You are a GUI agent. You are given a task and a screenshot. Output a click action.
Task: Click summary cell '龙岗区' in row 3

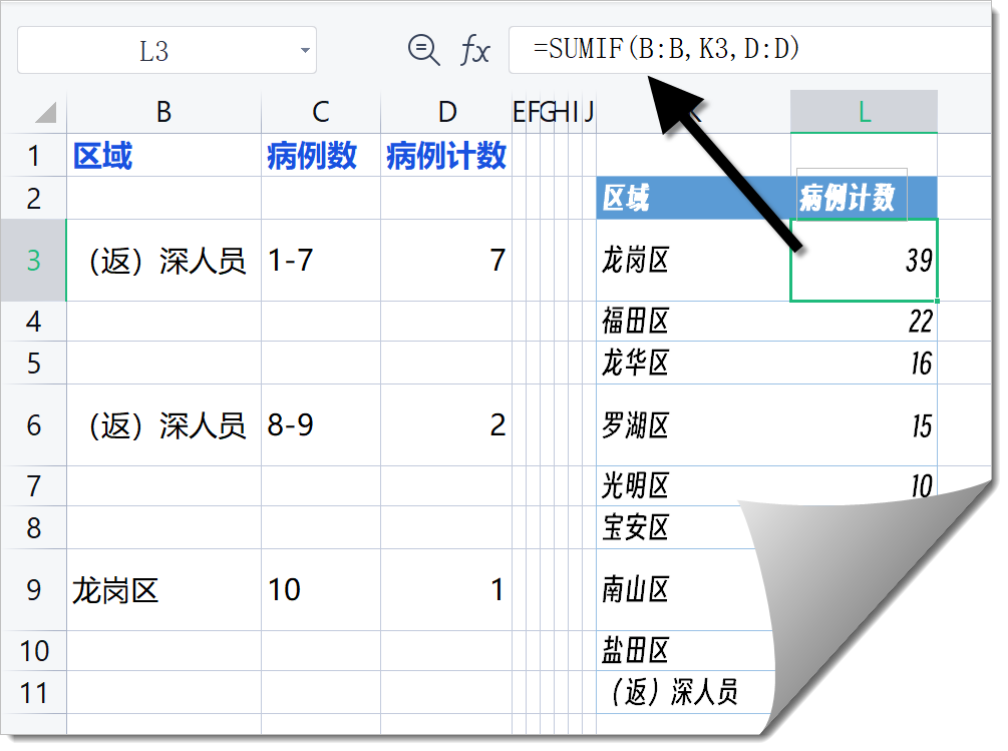click(x=694, y=260)
